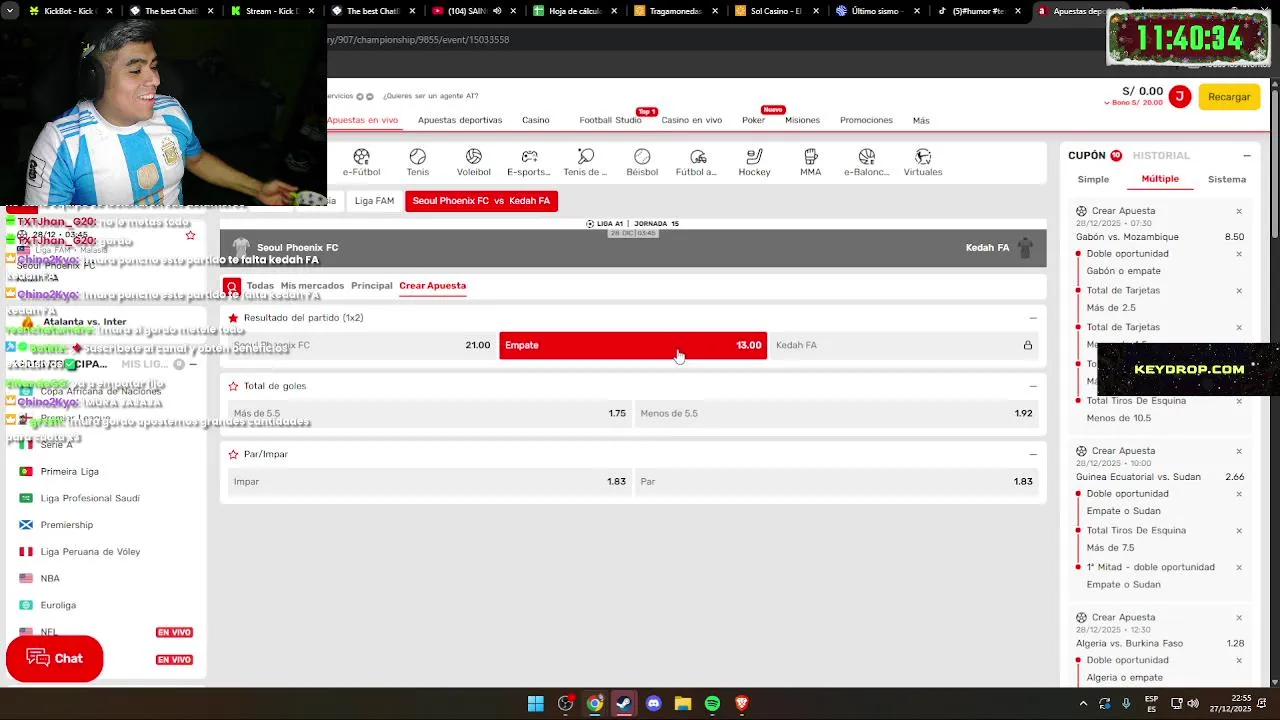This screenshot has height=720, width=1280.
Task: Remove Gabón vs. Mozambique from coupon
Action: click(x=1239, y=211)
